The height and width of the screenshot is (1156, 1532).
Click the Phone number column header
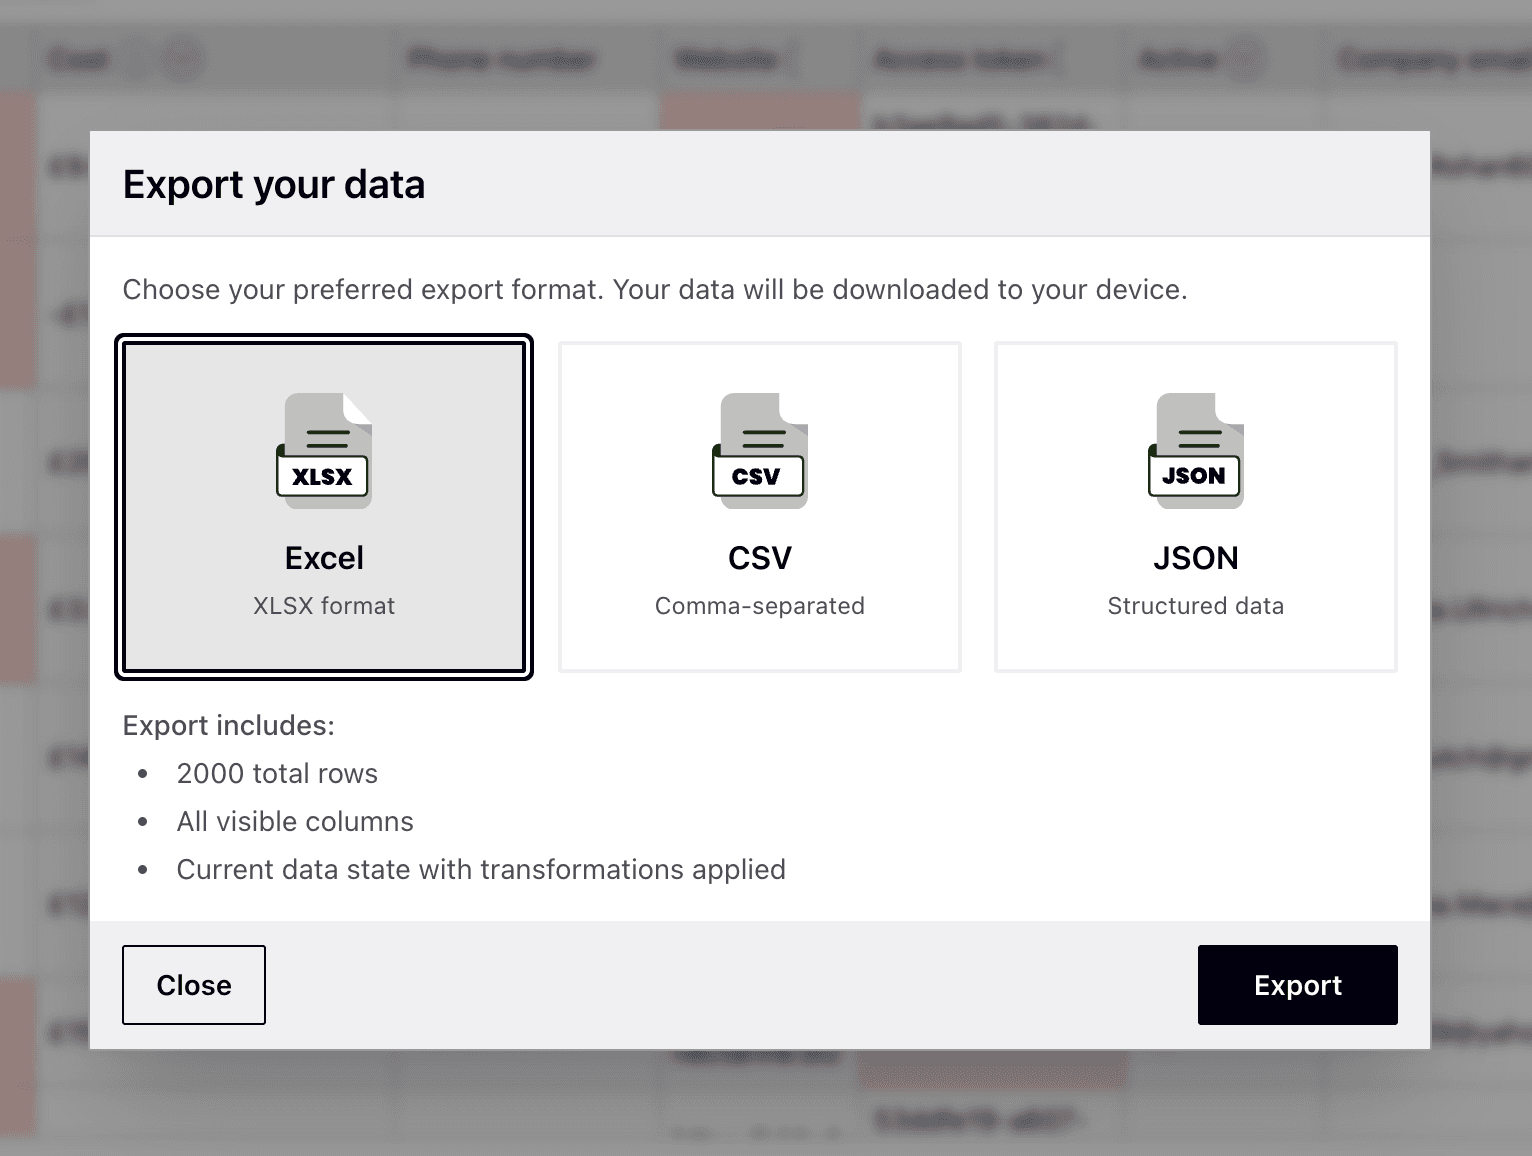tap(498, 58)
